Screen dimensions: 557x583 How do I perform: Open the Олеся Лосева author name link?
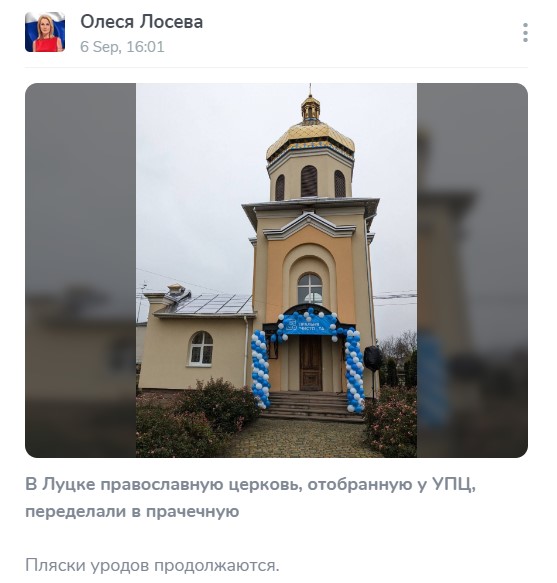[x=142, y=22]
